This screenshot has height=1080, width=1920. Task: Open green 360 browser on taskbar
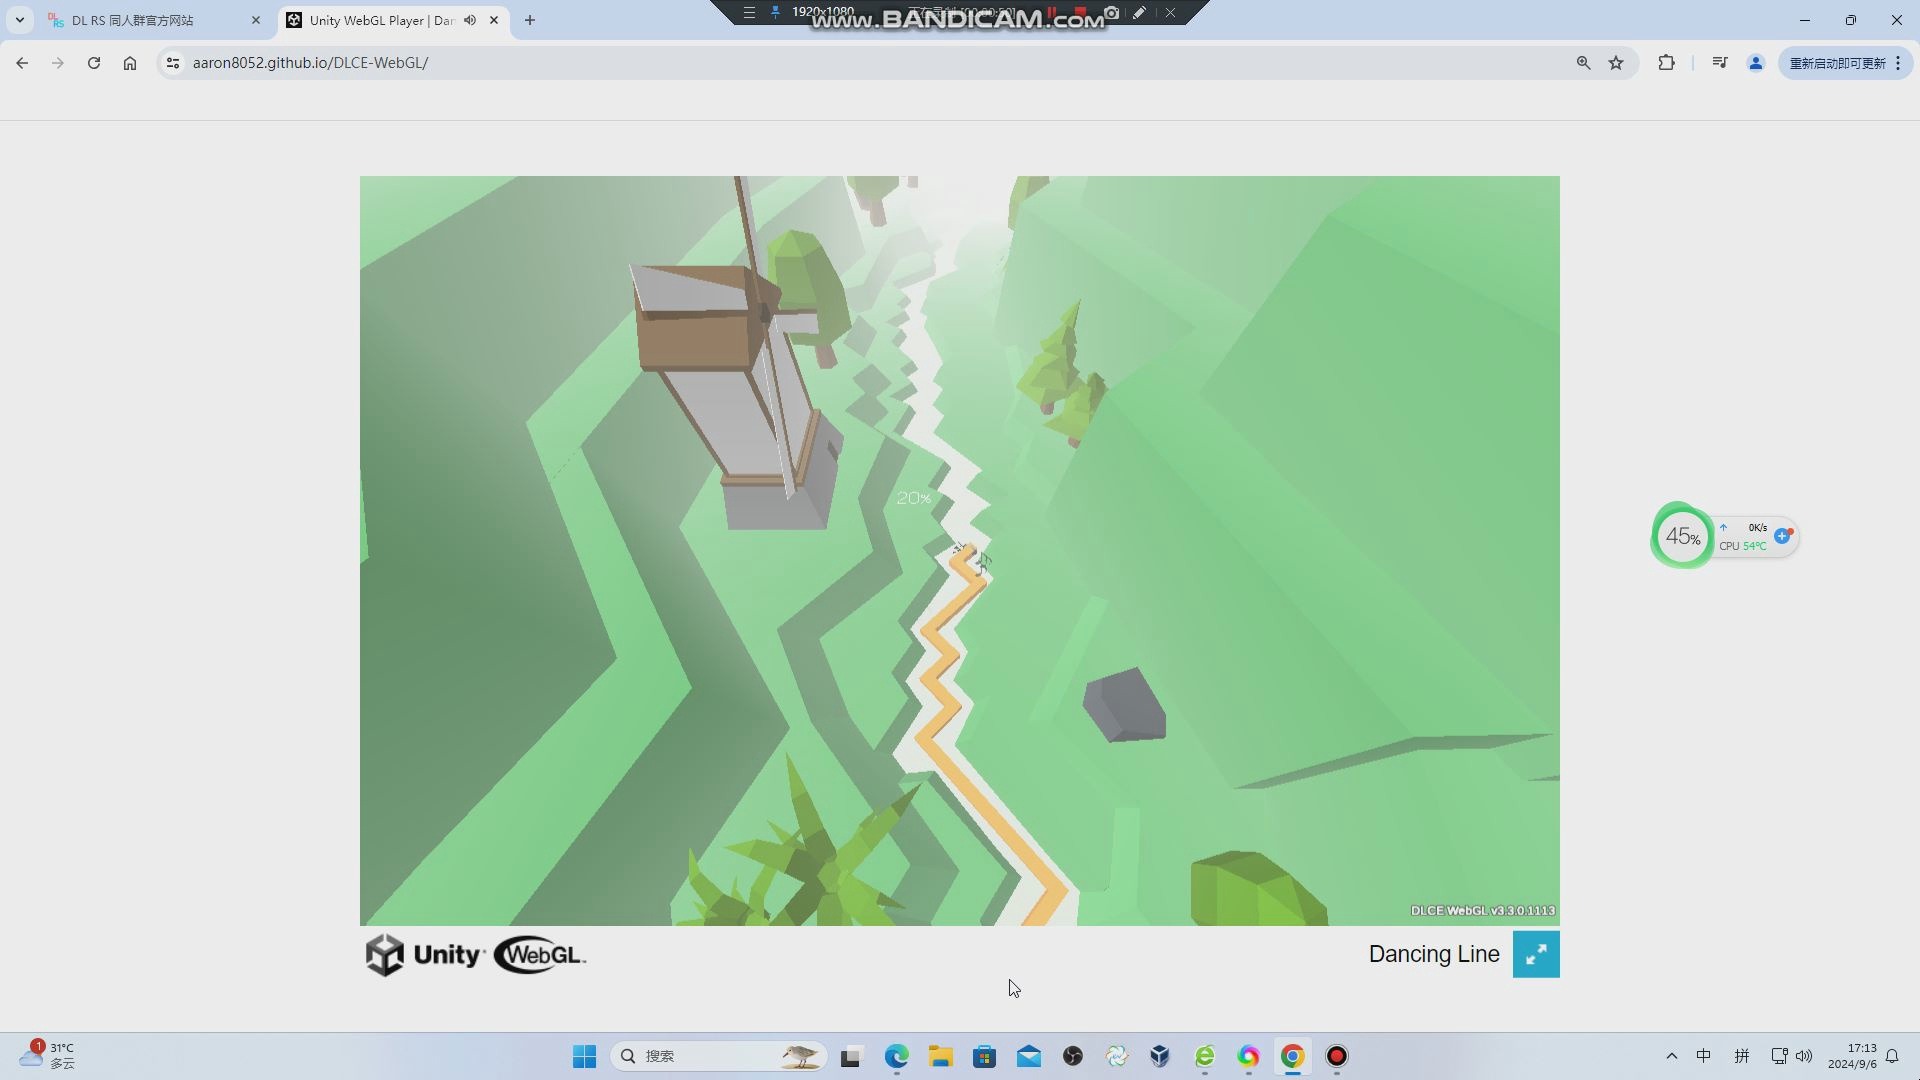[1205, 1056]
